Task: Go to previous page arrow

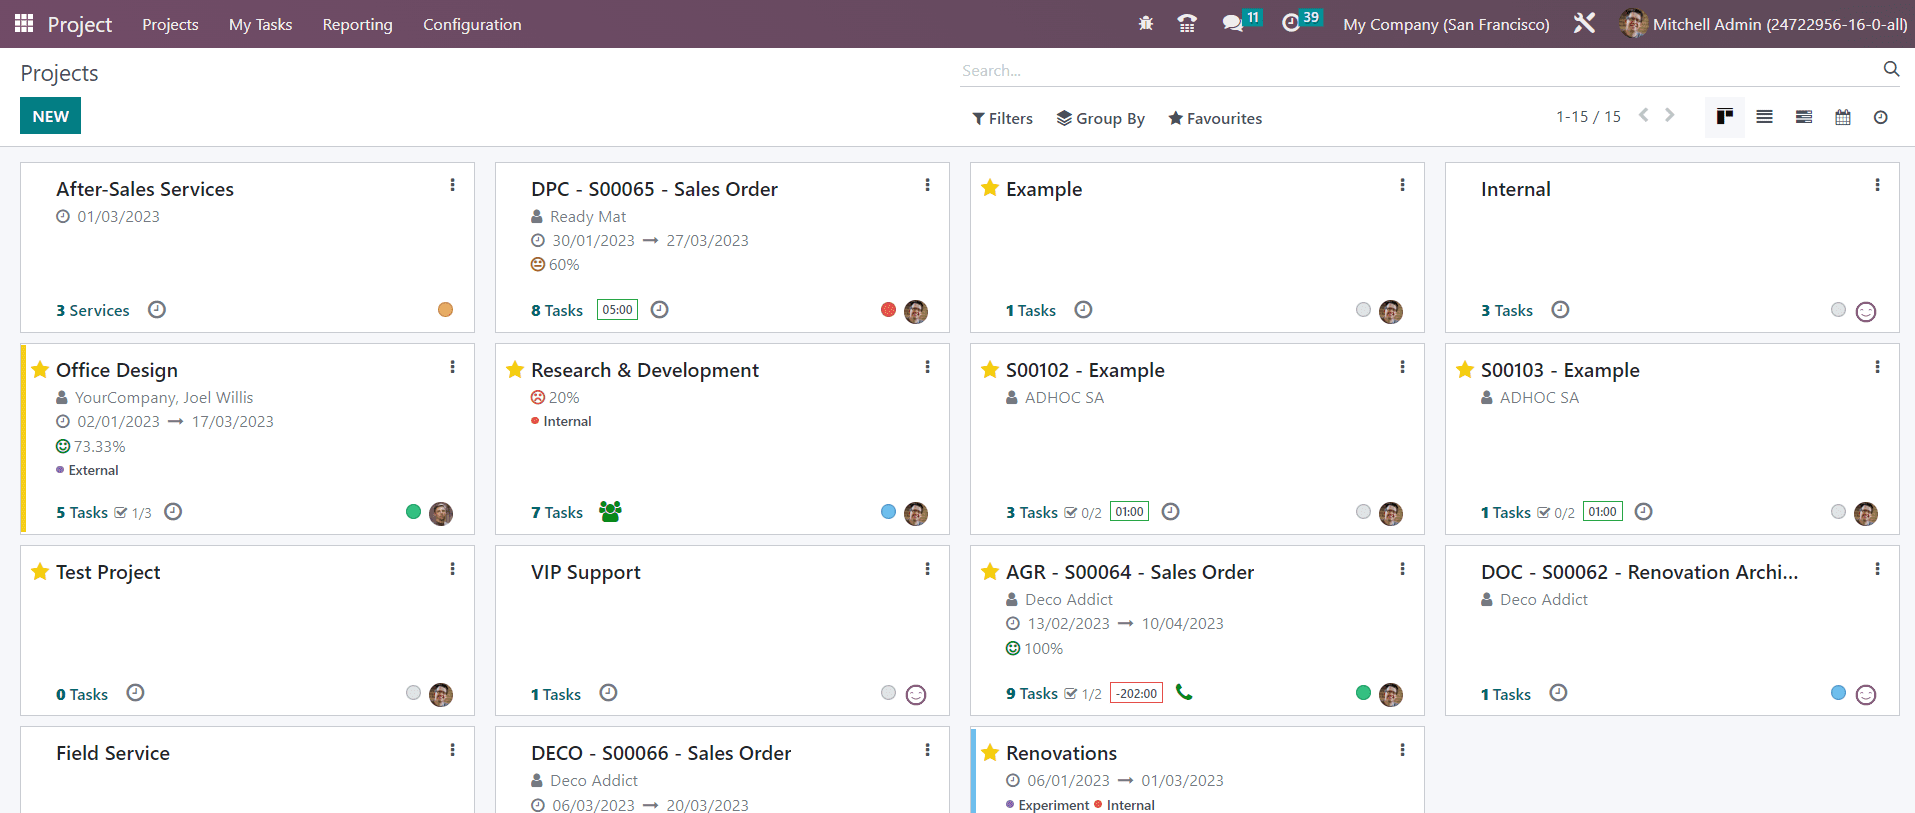Action: click(1643, 115)
